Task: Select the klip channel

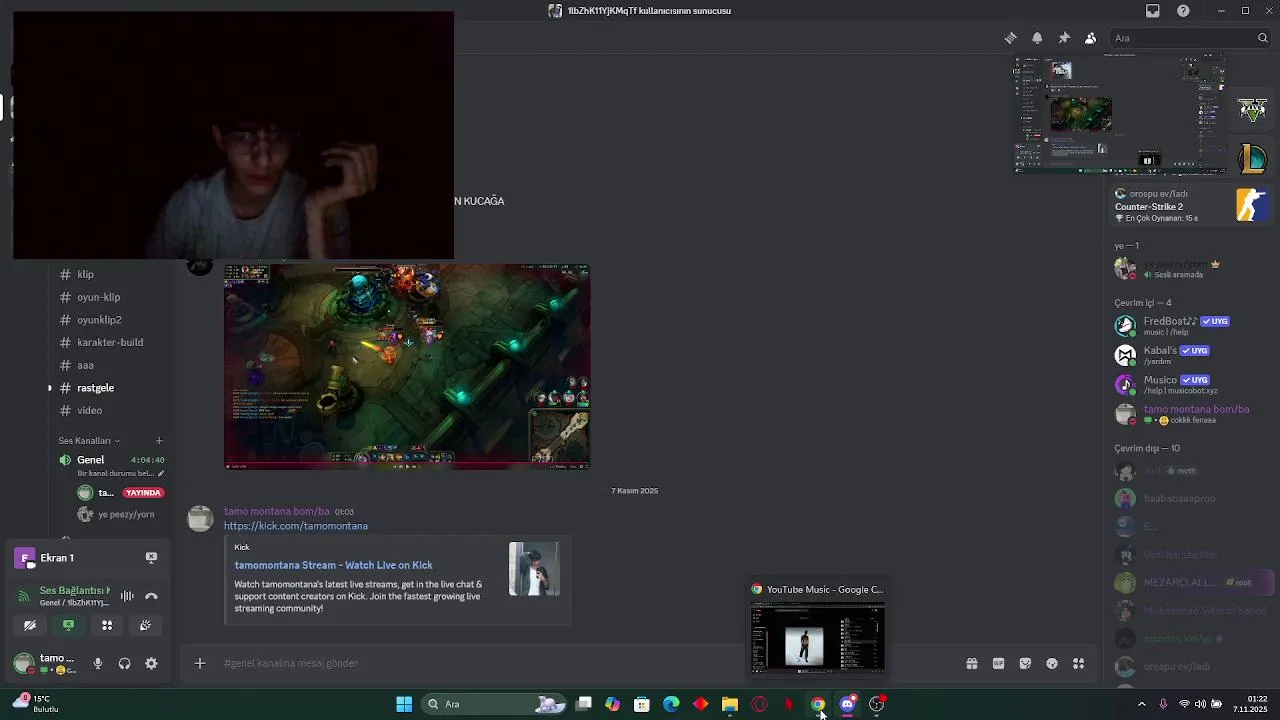Action: (108, 274)
